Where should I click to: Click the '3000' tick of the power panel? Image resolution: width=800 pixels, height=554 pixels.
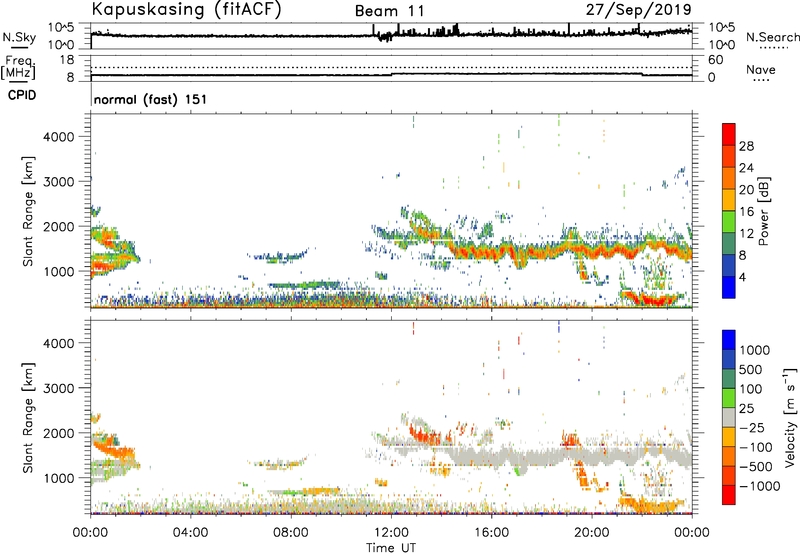[x=59, y=182]
